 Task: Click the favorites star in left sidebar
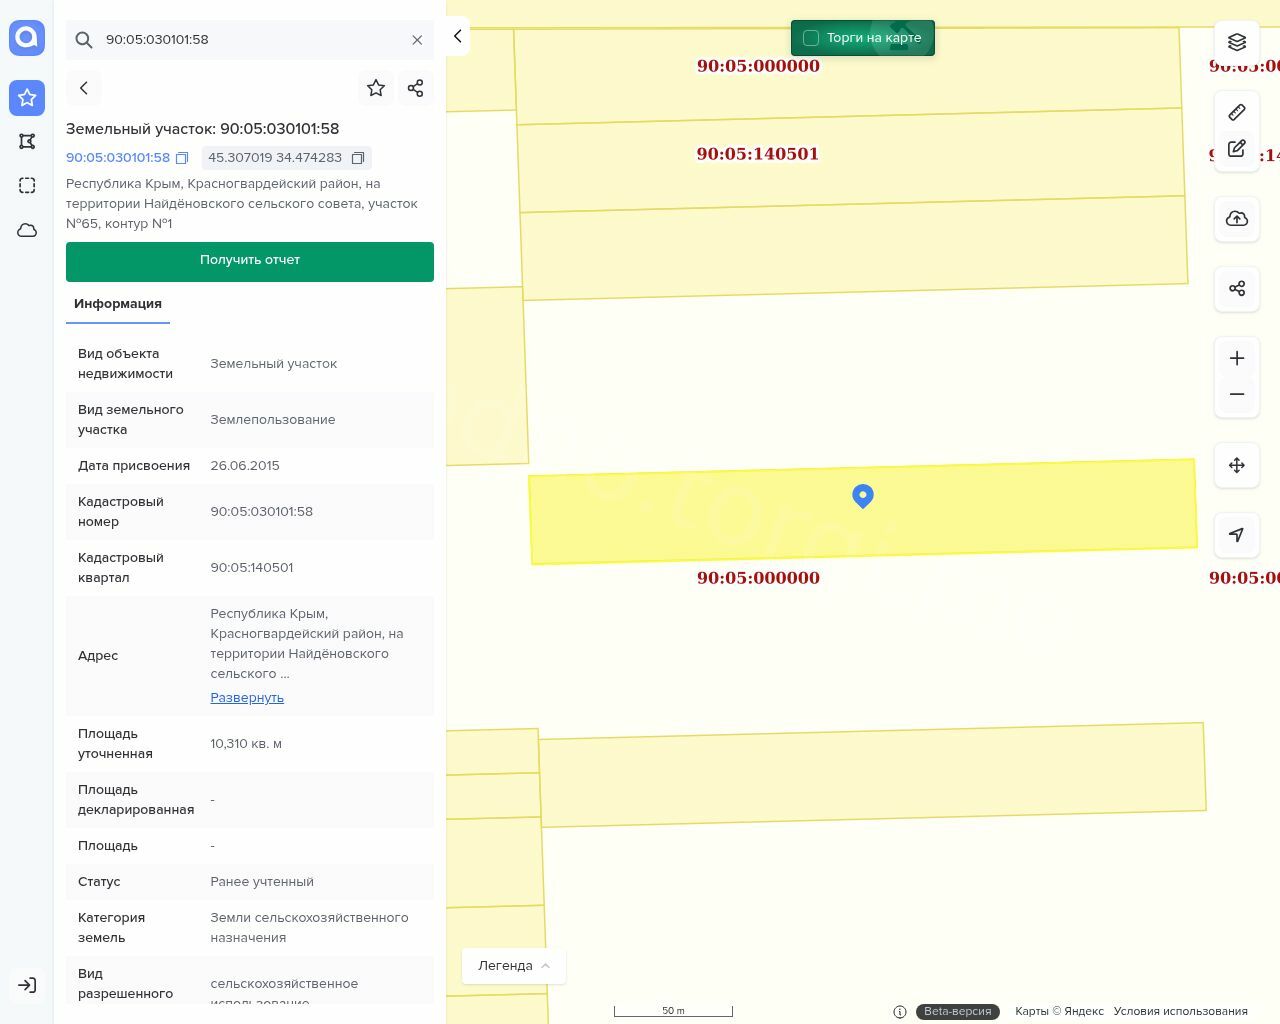[27, 97]
